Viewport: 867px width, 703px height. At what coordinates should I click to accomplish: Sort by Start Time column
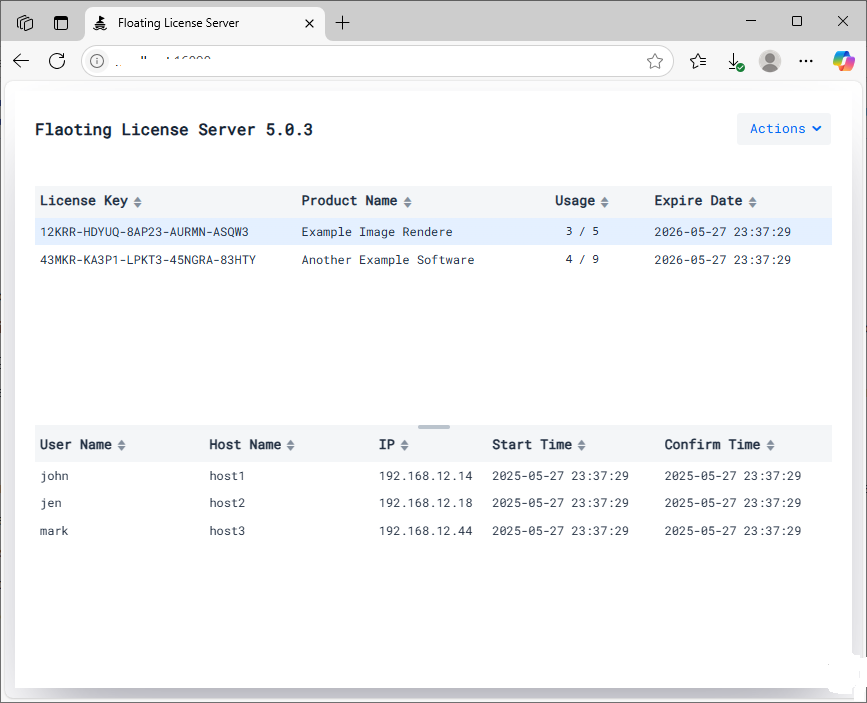582,445
